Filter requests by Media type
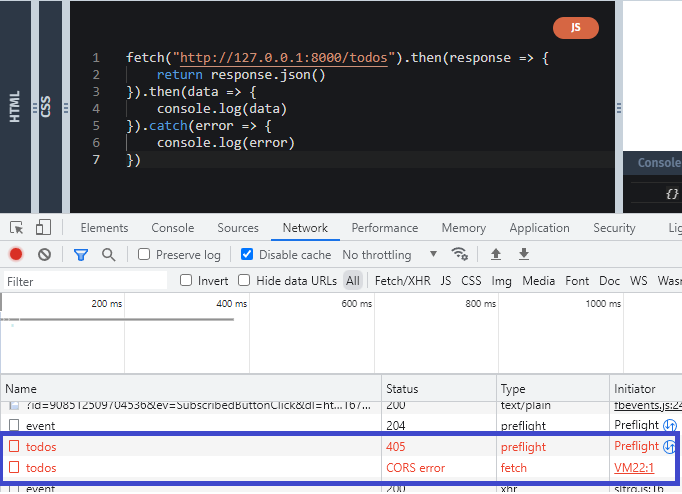This screenshot has height=494, width=682. tap(538, 281)
